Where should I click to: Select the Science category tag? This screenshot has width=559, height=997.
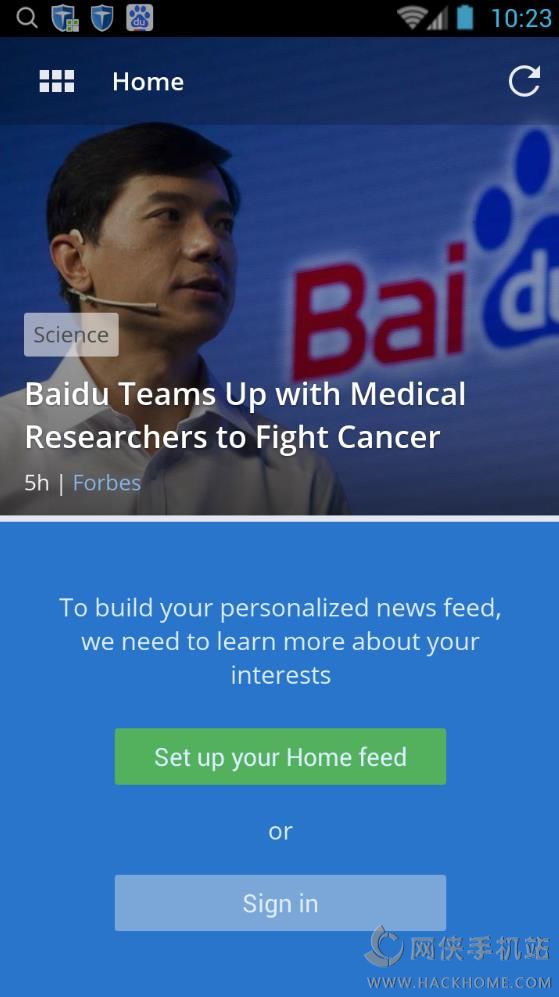[x=71, y=334]
